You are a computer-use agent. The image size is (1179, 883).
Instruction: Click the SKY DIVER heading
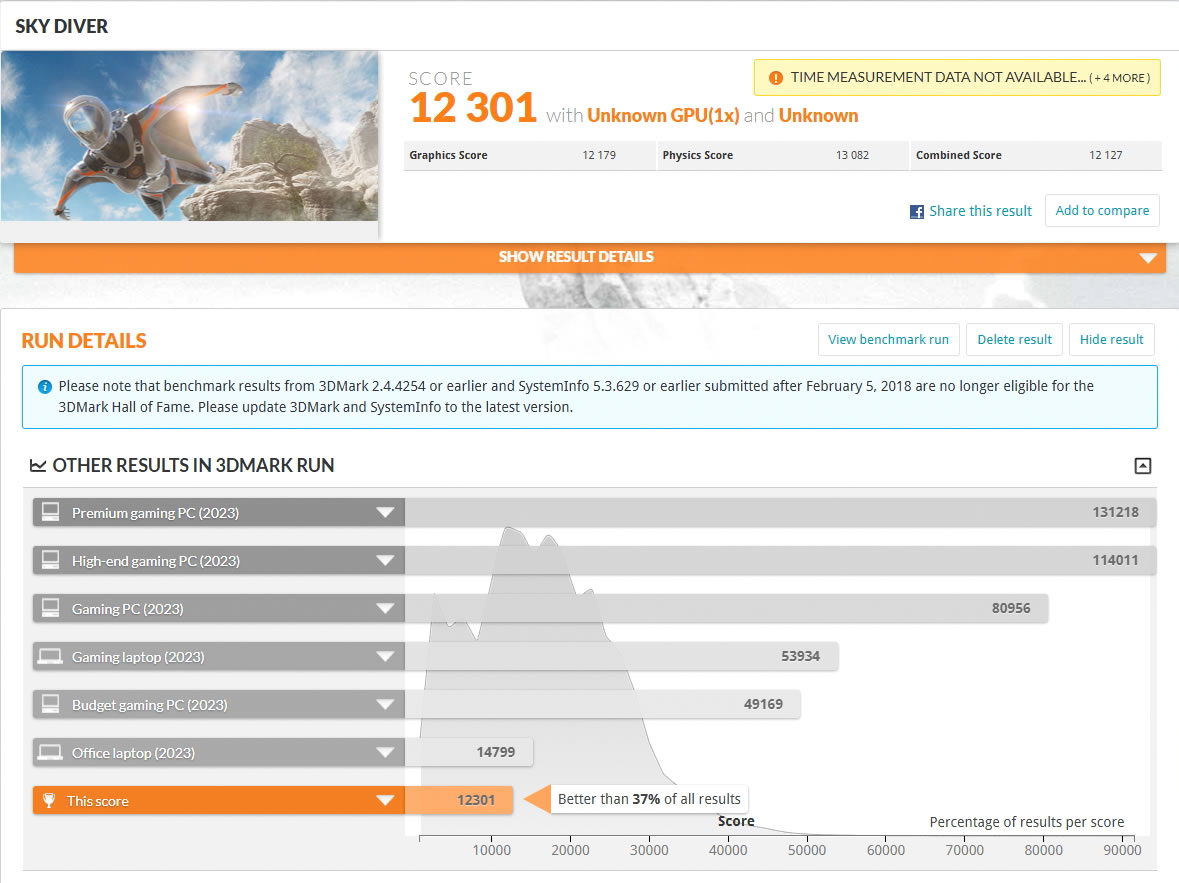62,26
